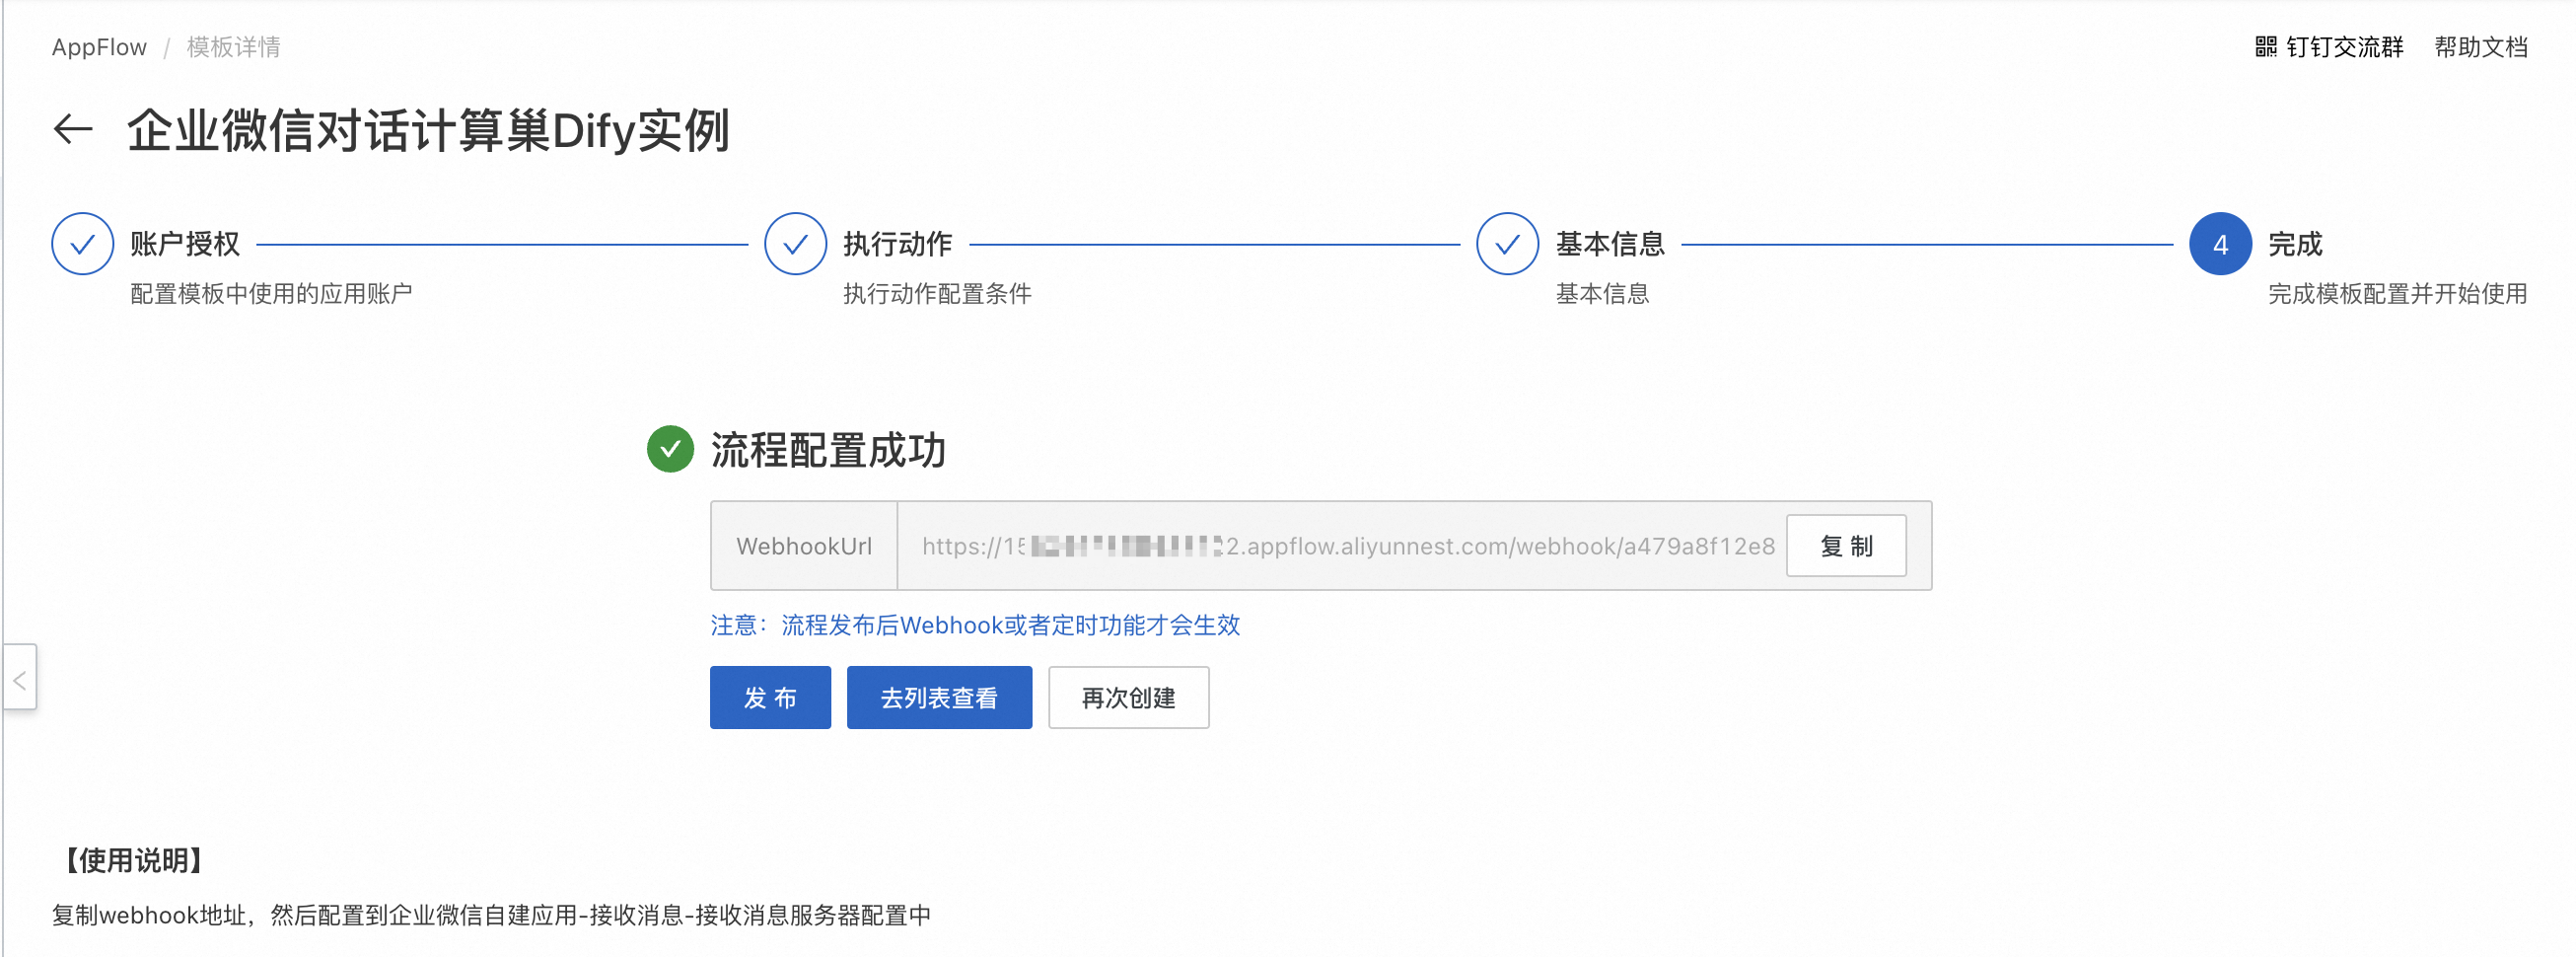This screenshot has width=2576, height=957.
Task: Click the WebhookUrl field label
Action: coord(804,546)
